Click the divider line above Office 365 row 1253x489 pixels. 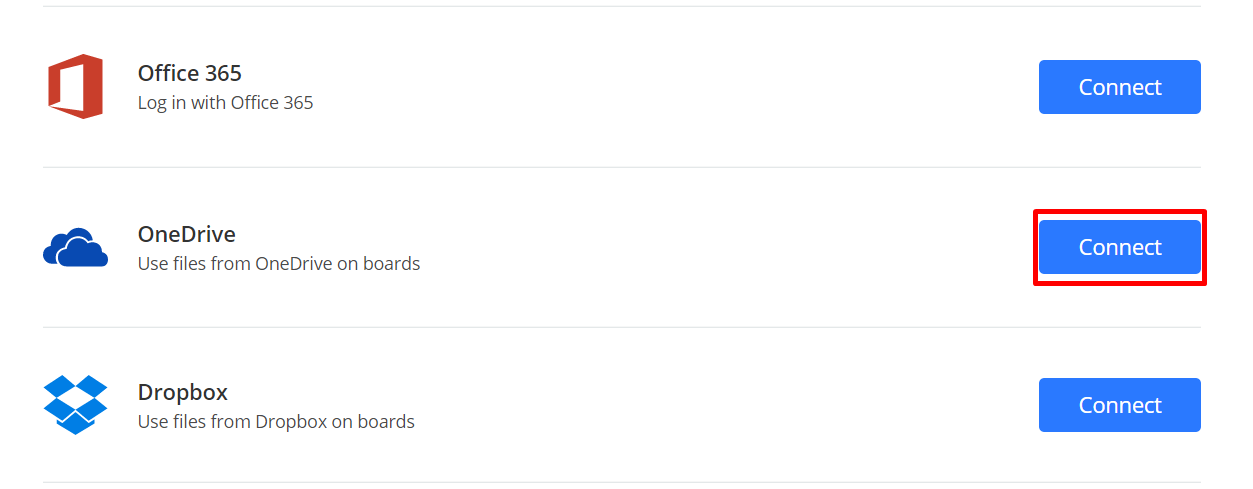(x=620, y=7)
